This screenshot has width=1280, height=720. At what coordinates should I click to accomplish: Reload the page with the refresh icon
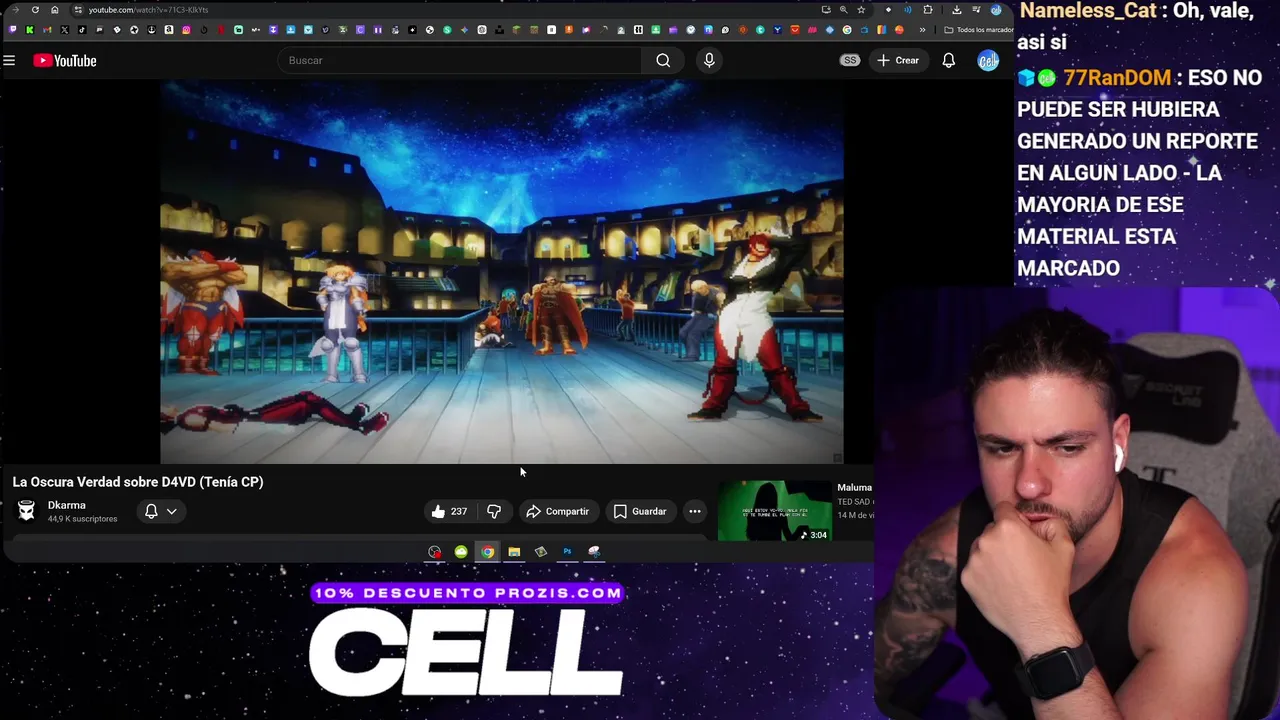[x=35, y=10]
